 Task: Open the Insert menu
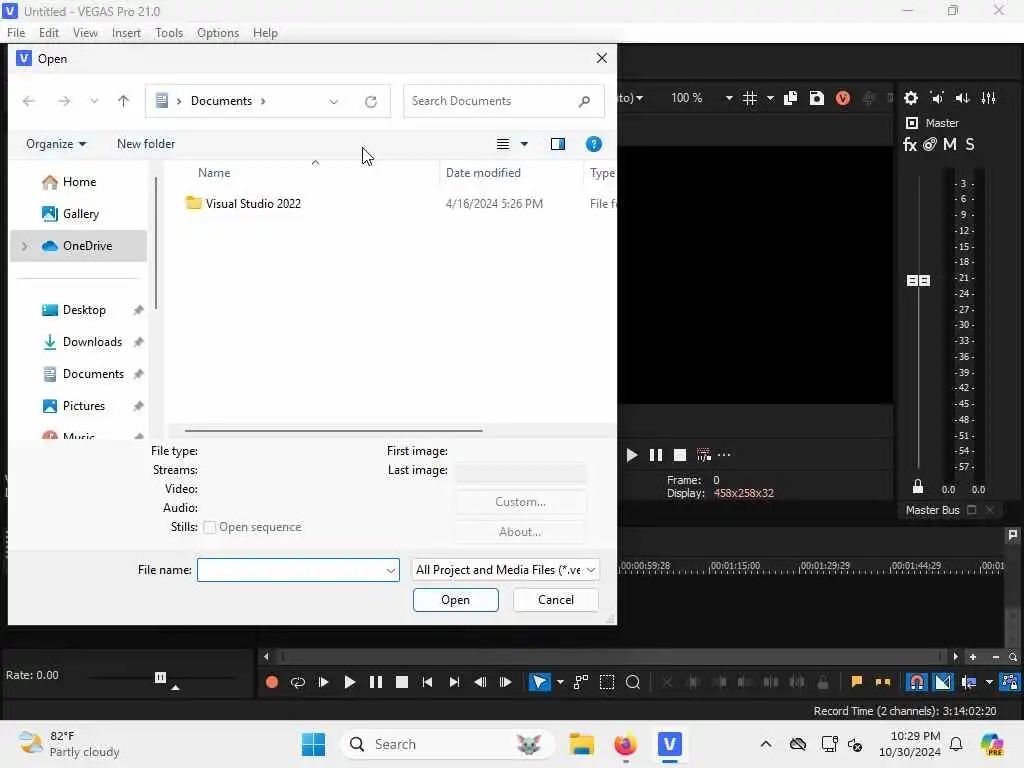126,33
